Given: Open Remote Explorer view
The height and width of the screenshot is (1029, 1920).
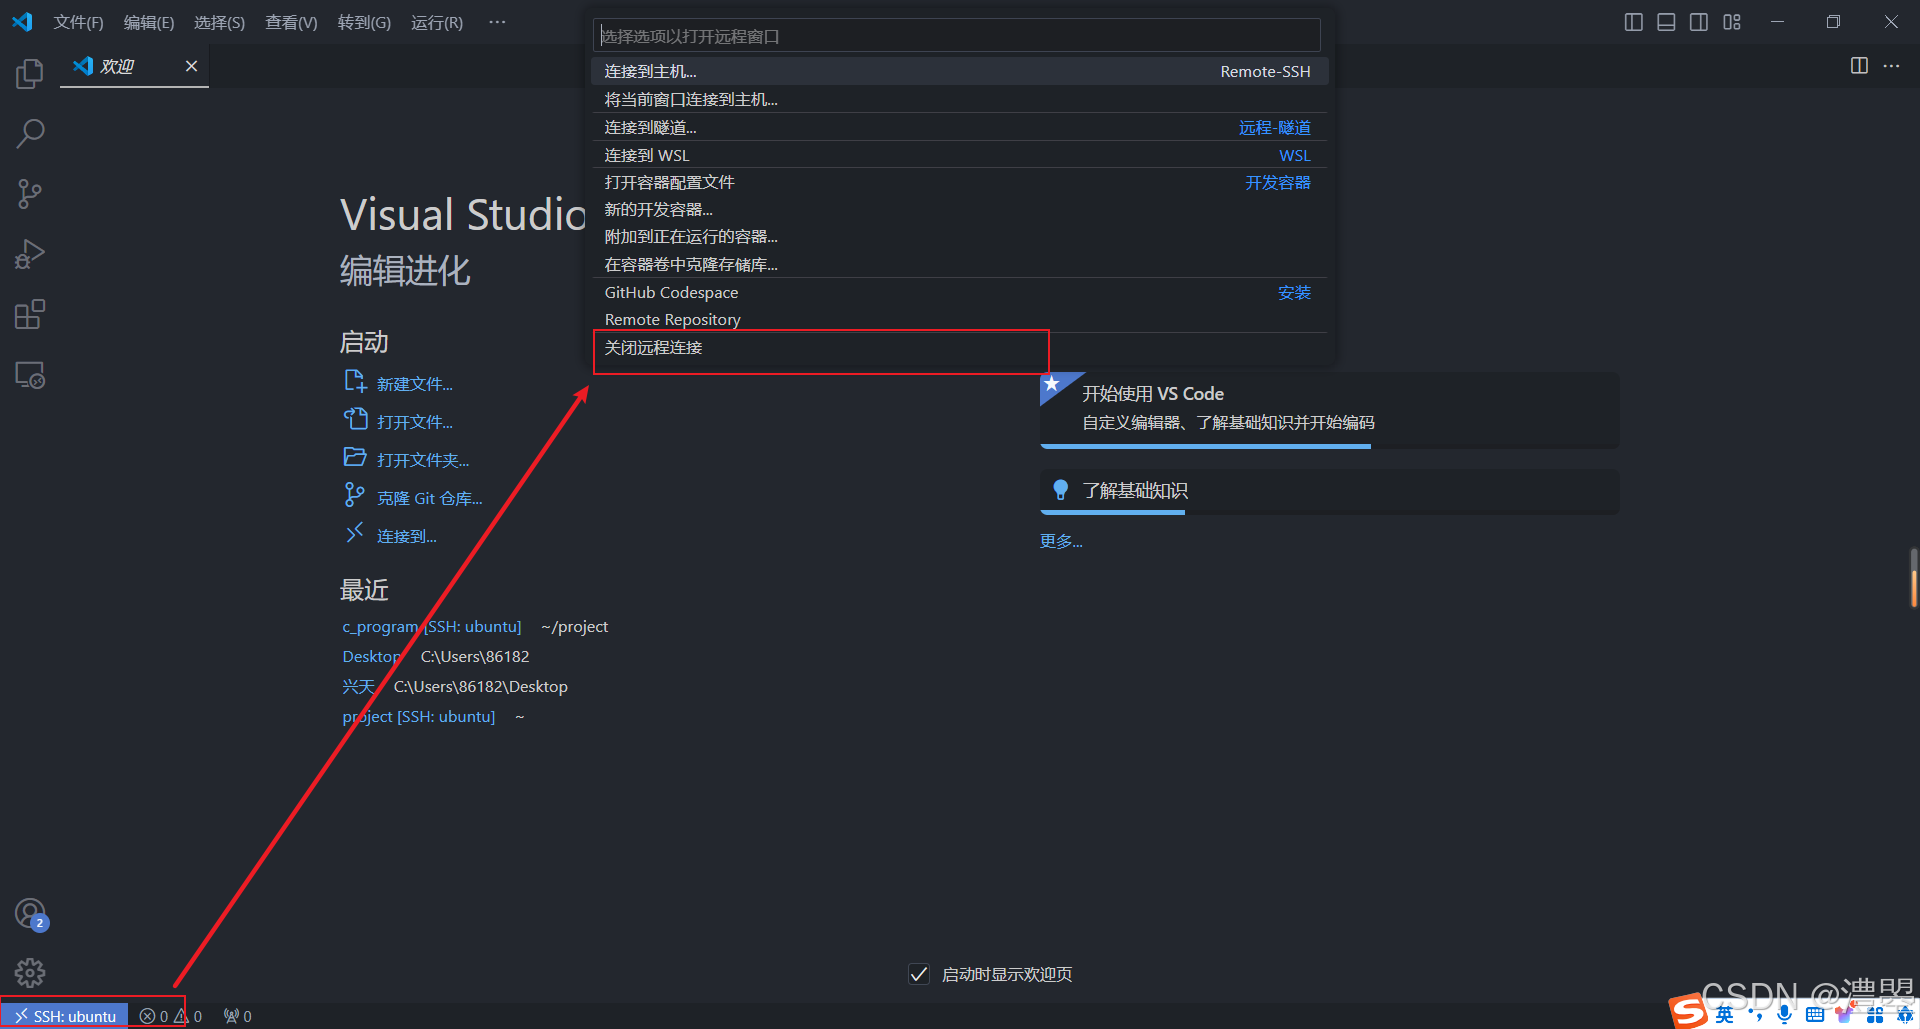Looking at the screenshot, I should 30,375.
